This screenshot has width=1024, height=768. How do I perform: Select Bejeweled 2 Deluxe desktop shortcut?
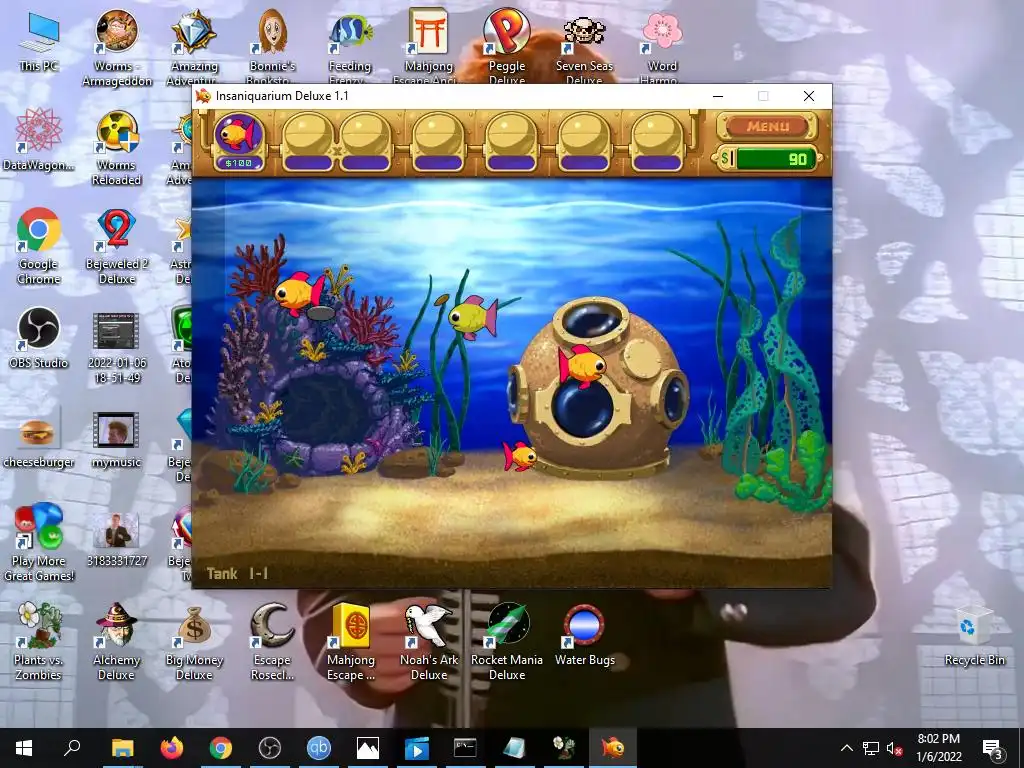point(117,246)
